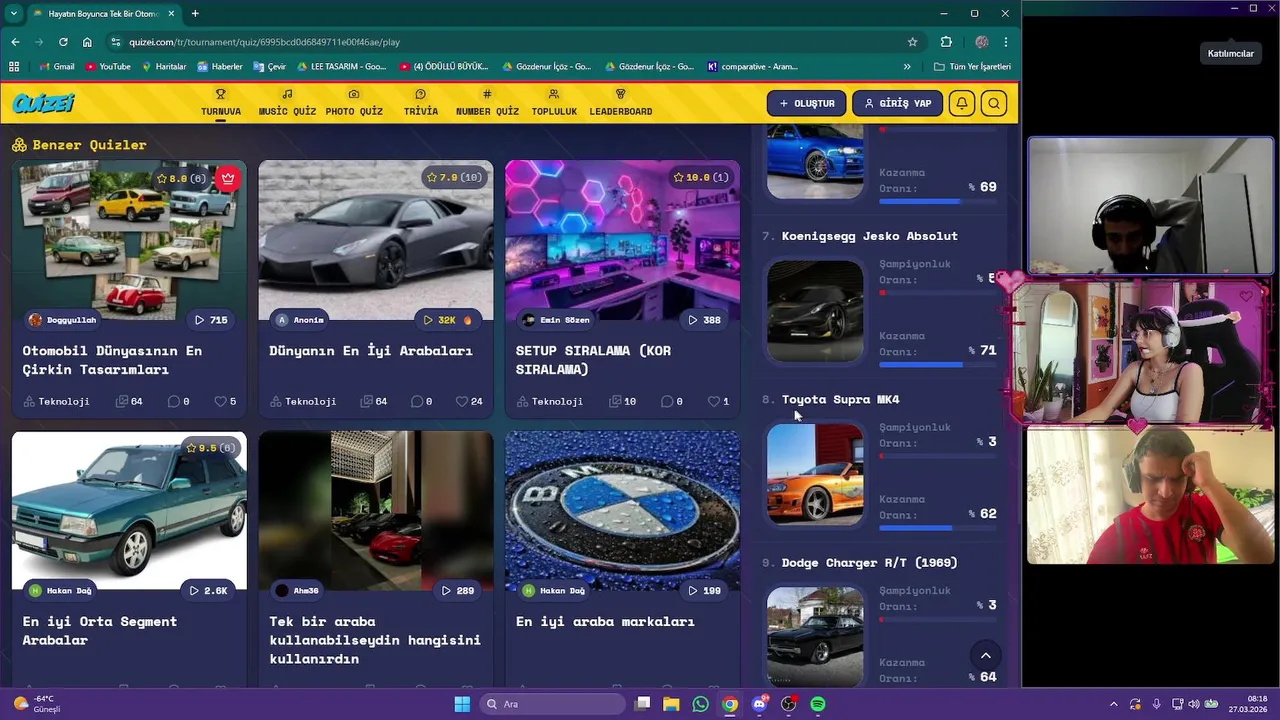Click Teknoloji category on SETUP SIRALAMA card

click(x=550, y=401)
